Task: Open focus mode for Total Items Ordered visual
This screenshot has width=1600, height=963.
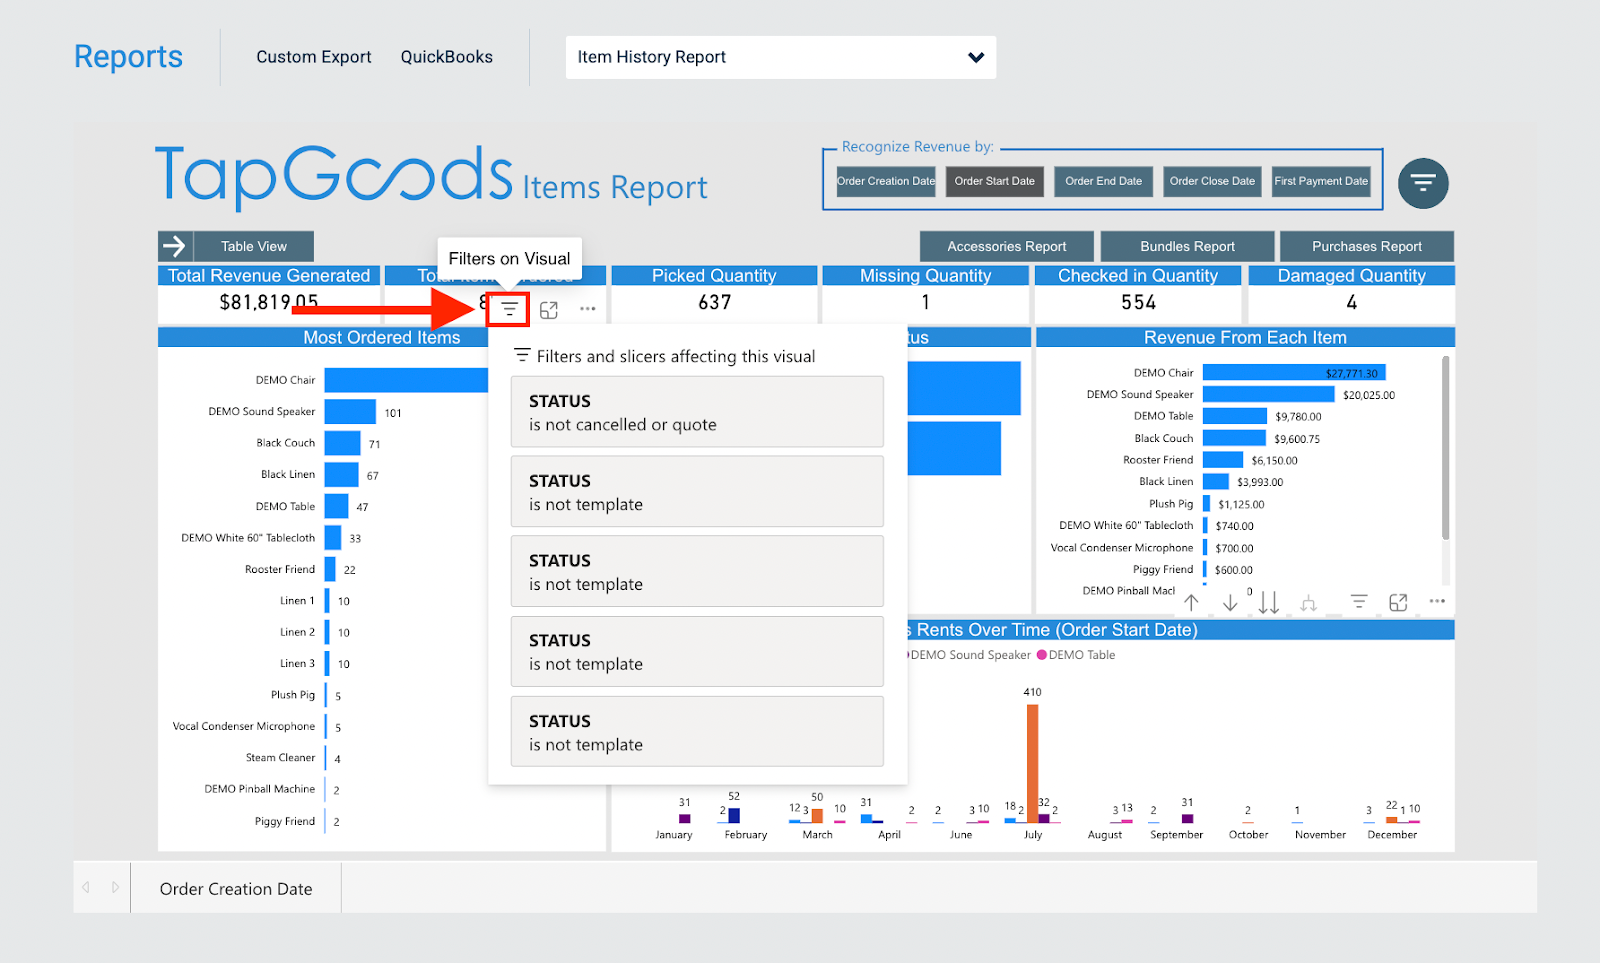Action: point(548,310)
